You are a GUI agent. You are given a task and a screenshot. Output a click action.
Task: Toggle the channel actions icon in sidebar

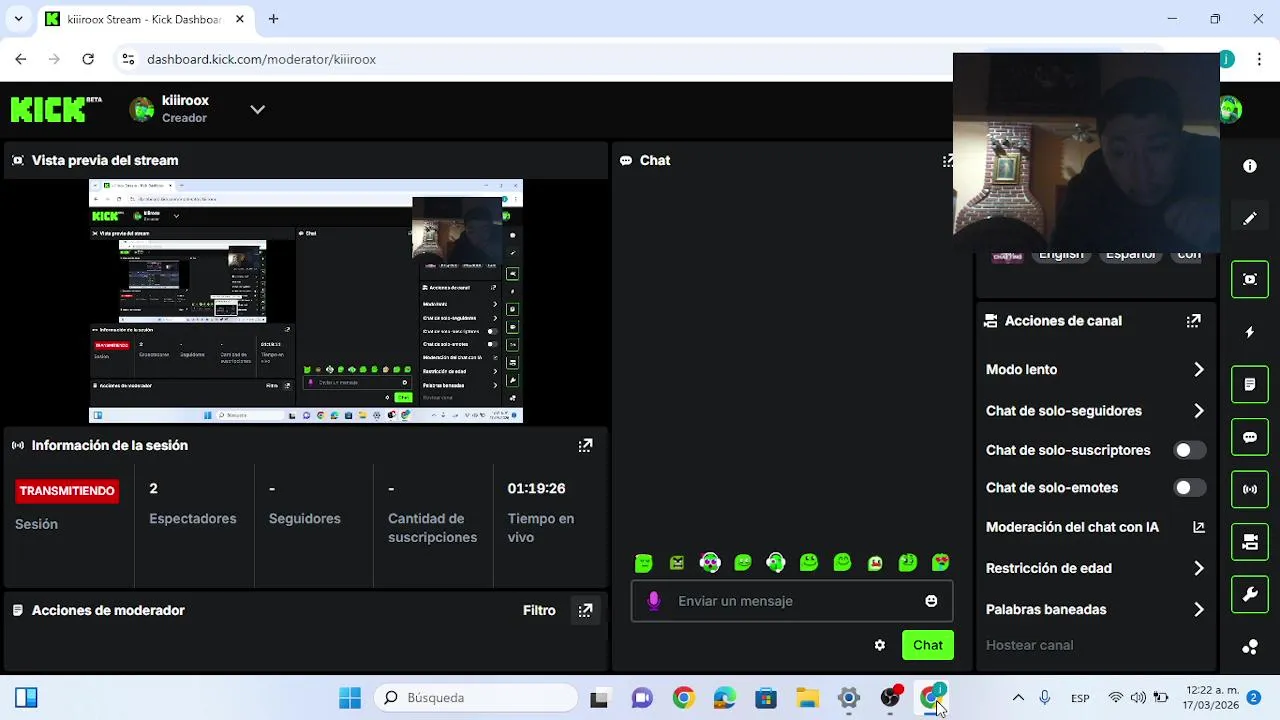(x=1250, y=542)
